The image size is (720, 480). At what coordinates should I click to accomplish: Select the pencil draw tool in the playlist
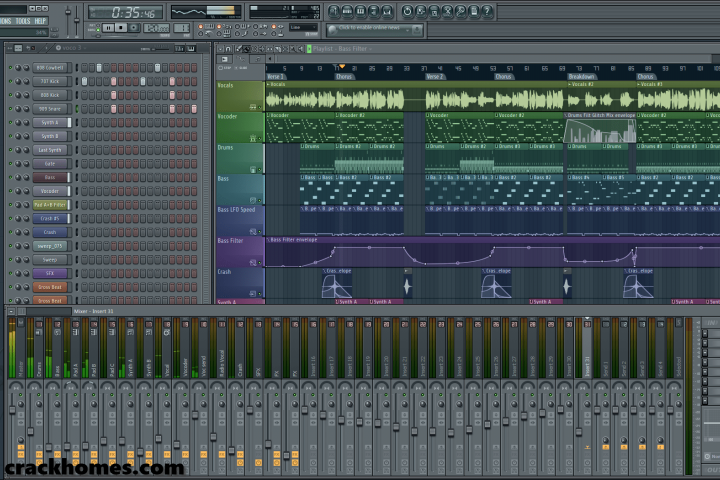[x=239, y=49]
